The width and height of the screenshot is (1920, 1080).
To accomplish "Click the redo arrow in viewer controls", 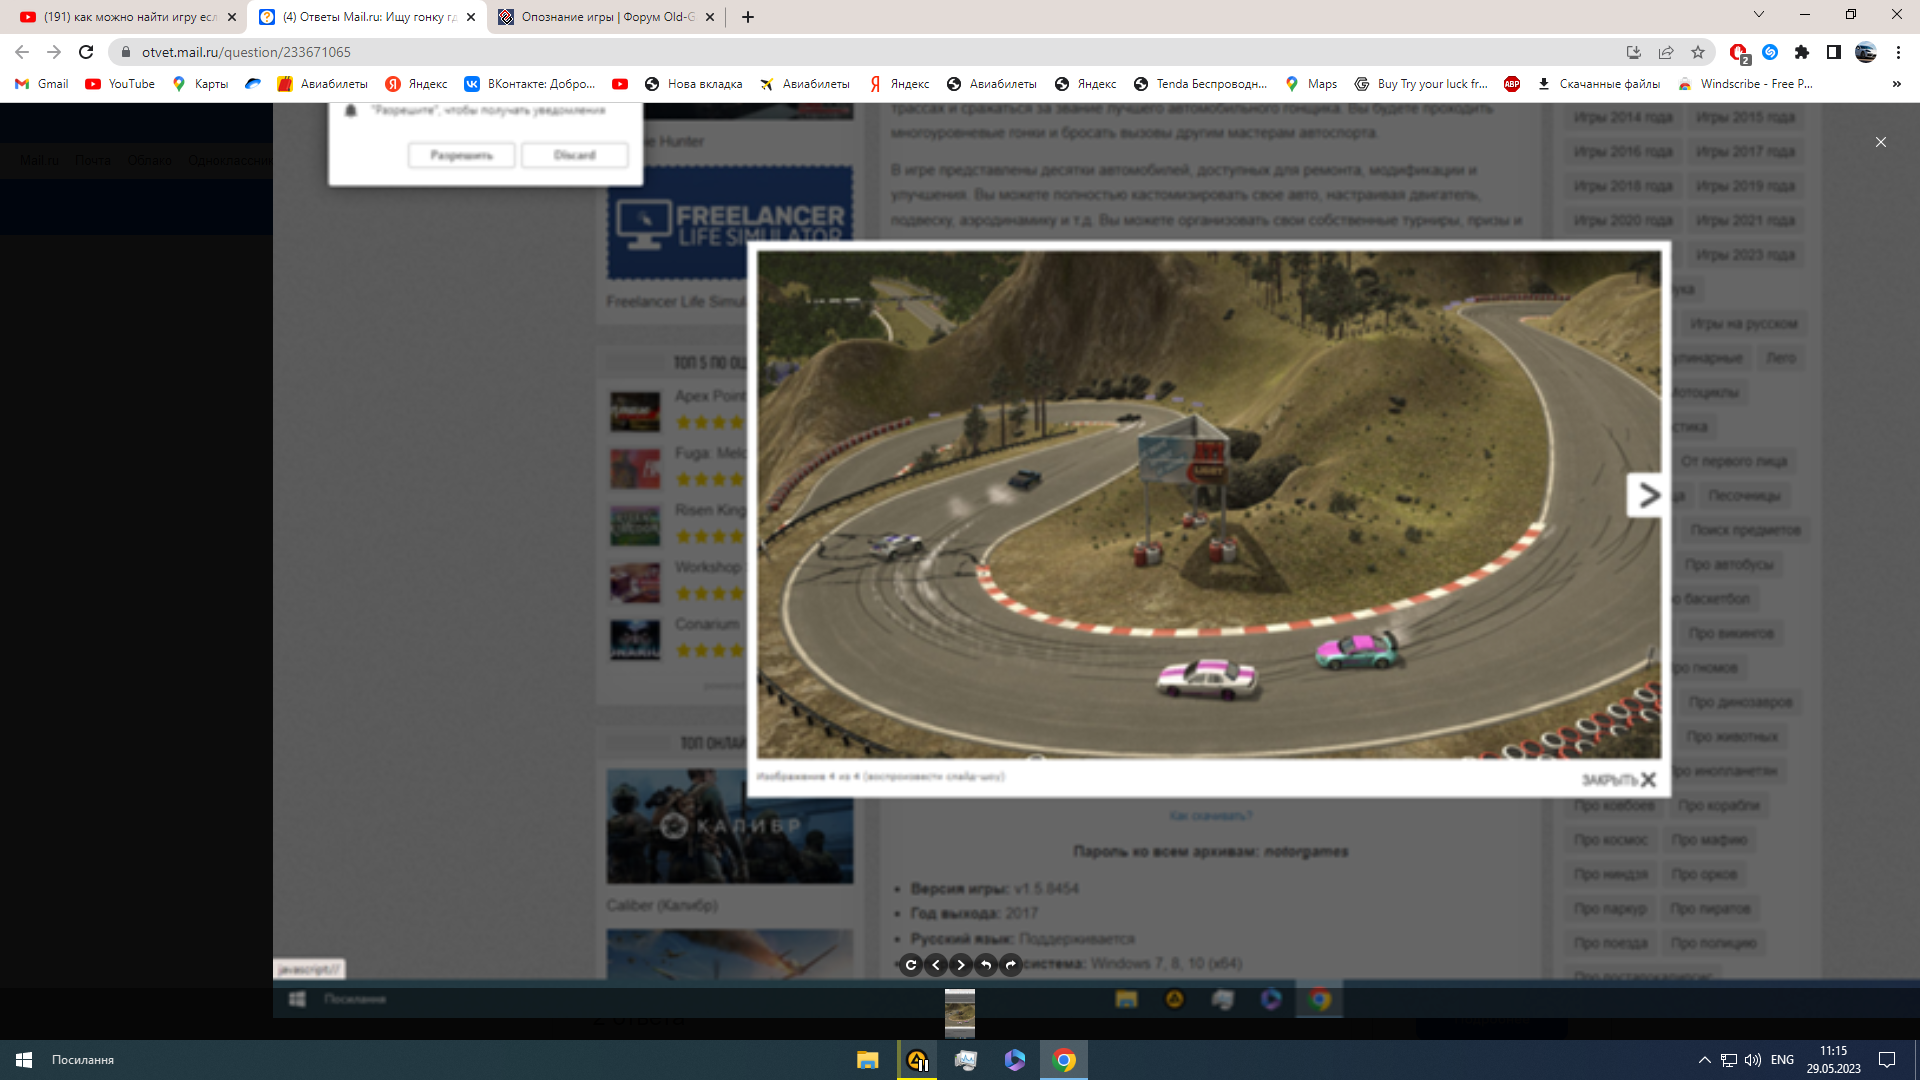I will [x=1011, y=965].
